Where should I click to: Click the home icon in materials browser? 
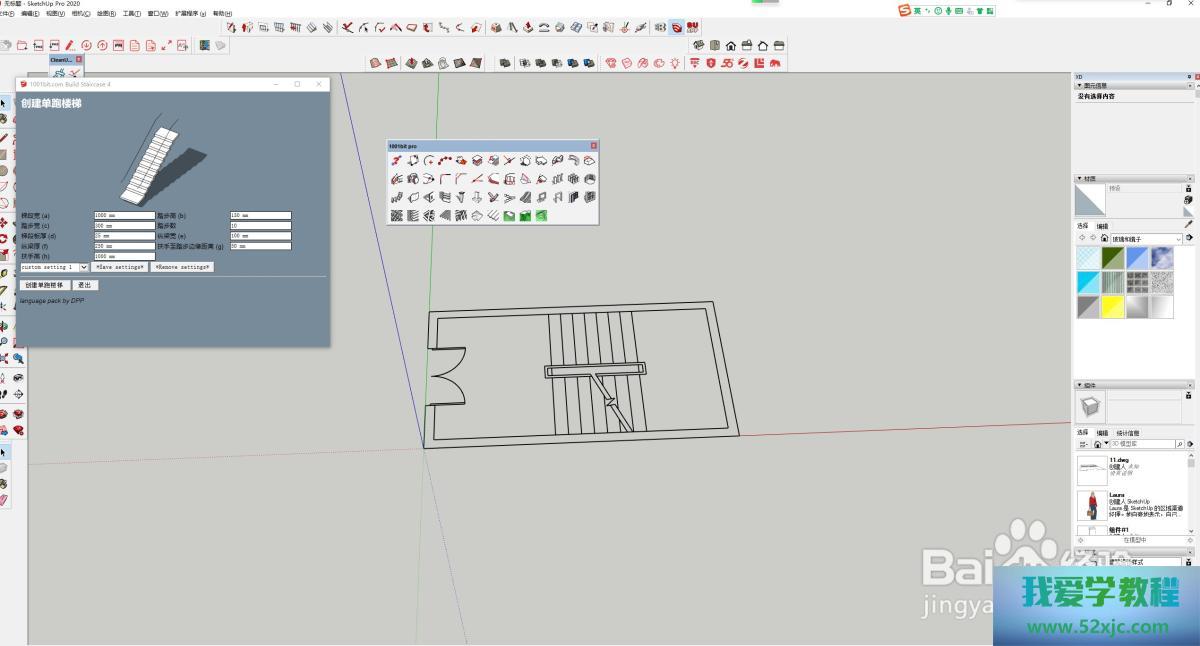[1104, 239]
